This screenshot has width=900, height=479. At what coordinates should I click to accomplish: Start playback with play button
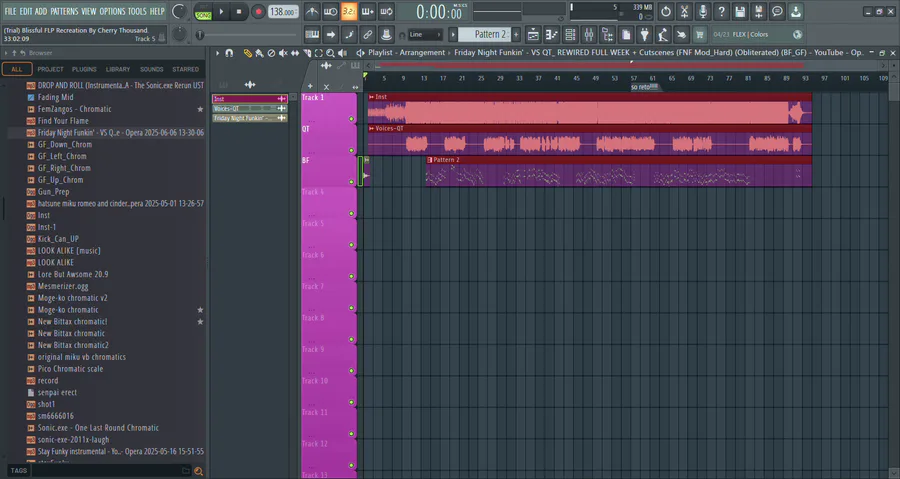[x=221, y=11]
